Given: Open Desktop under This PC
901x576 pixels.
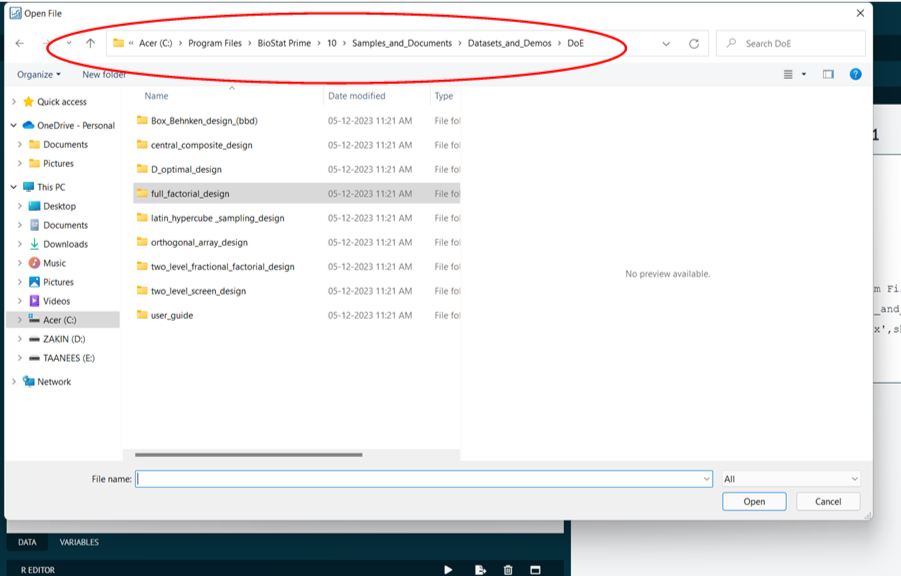Looking at the screenshot, I should tap(59, 206).
